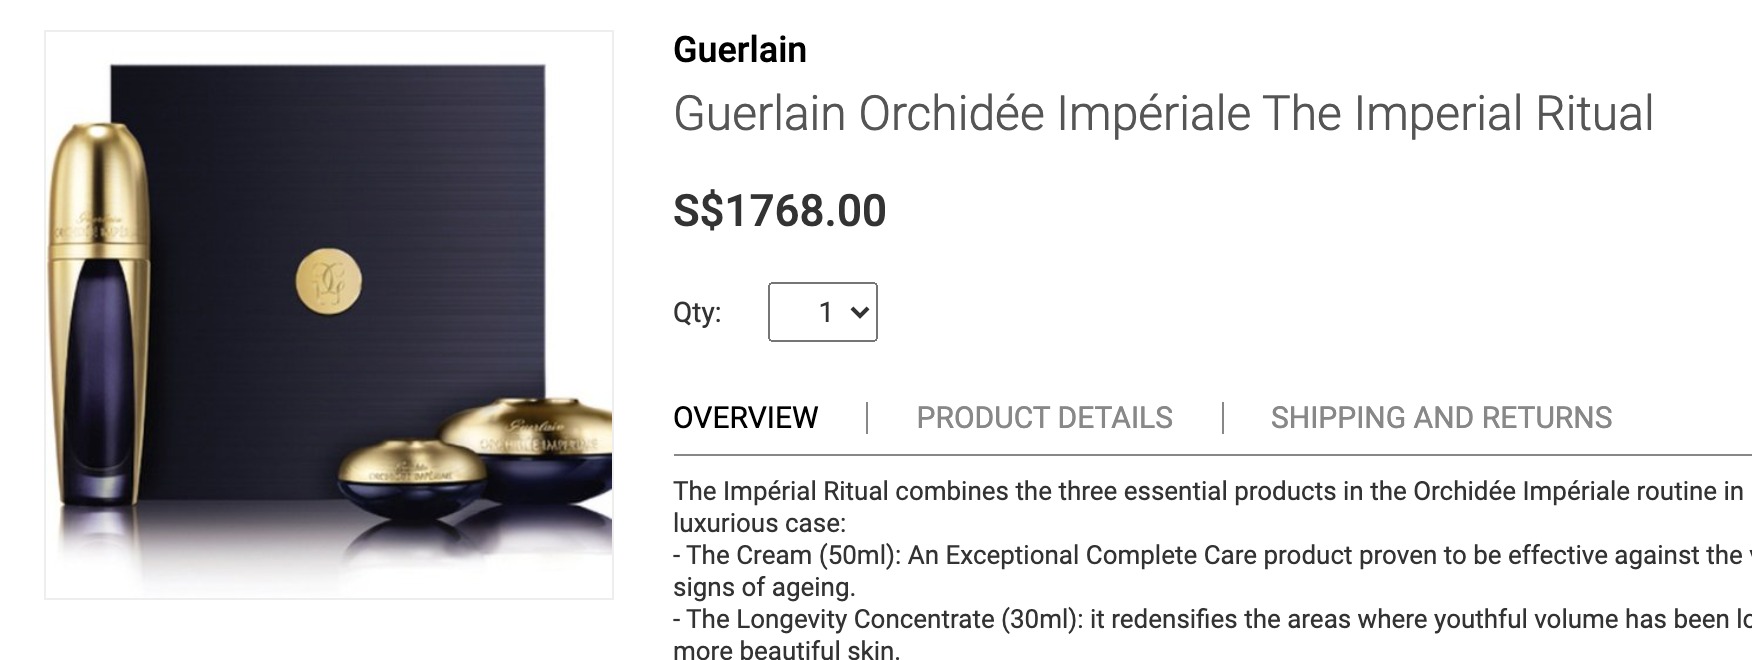This screenshot has height=660, width=1752.
Task: Click the small cream jar in photo
Action: point(398,479)
